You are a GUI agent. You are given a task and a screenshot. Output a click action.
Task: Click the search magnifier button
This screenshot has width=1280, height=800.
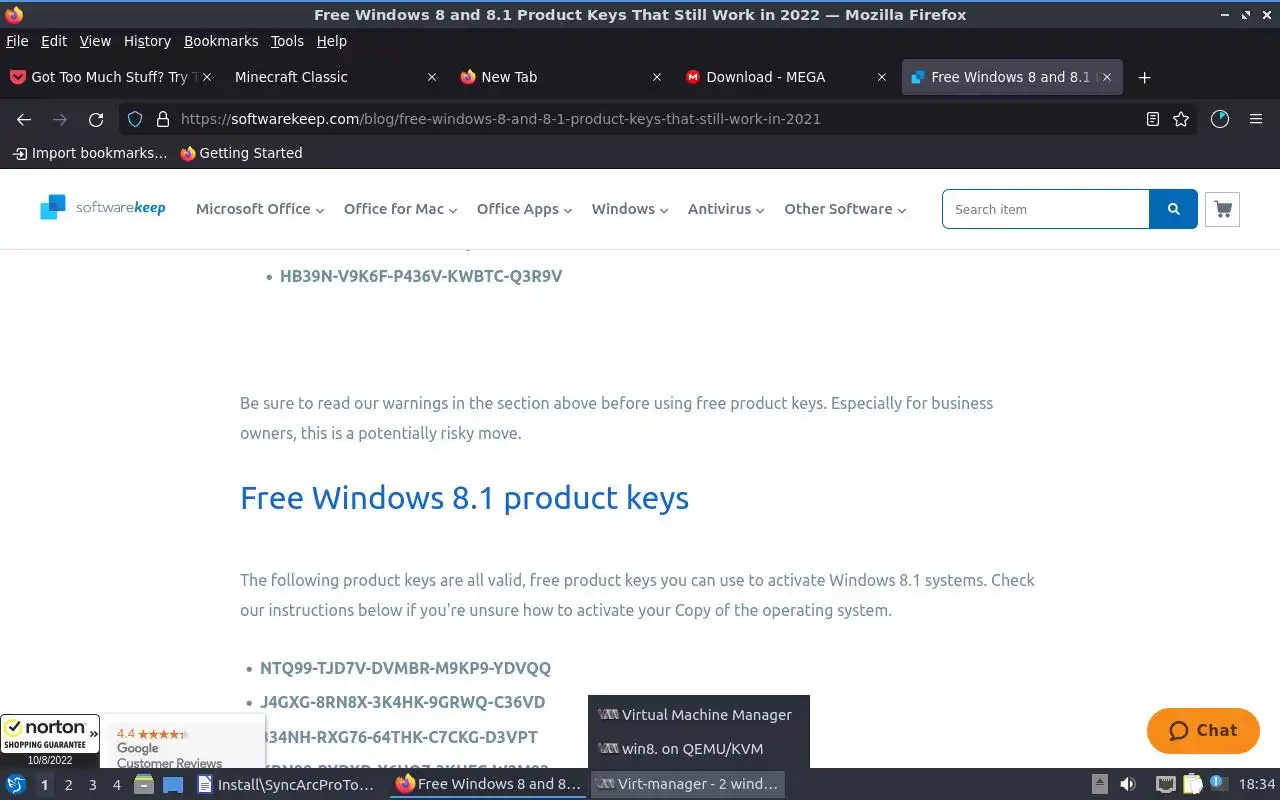pos(1173,209)
